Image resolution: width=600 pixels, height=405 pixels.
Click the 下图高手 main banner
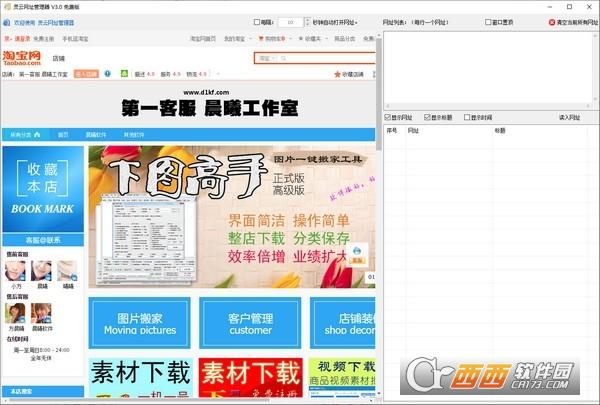pos(232,217)
